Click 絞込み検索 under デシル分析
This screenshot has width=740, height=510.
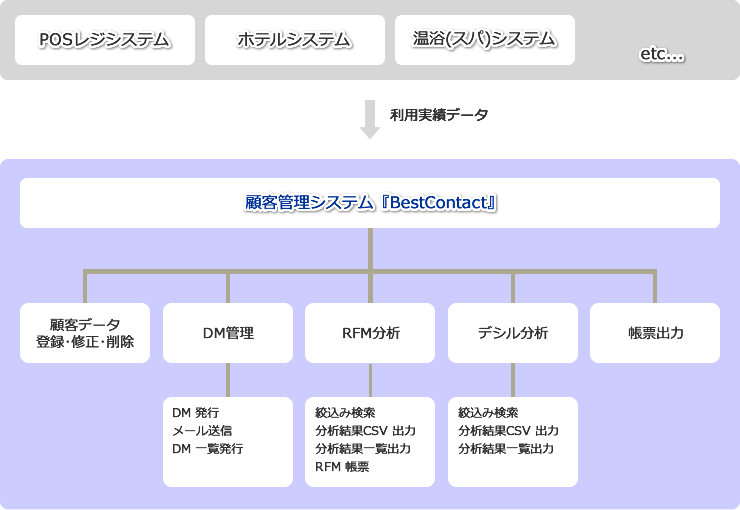click(x=488, y=413)
